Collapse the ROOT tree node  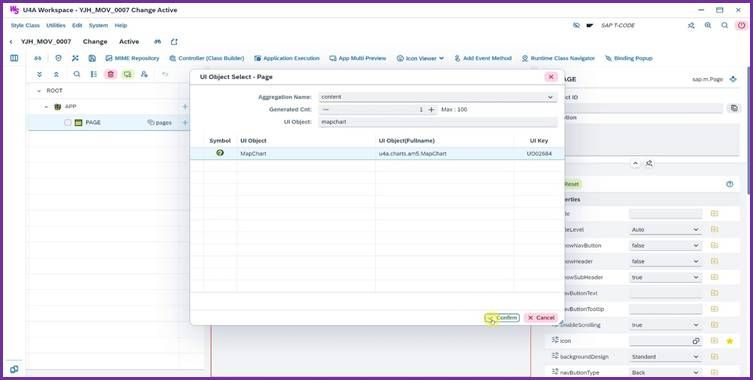click(x=39, y=91)
